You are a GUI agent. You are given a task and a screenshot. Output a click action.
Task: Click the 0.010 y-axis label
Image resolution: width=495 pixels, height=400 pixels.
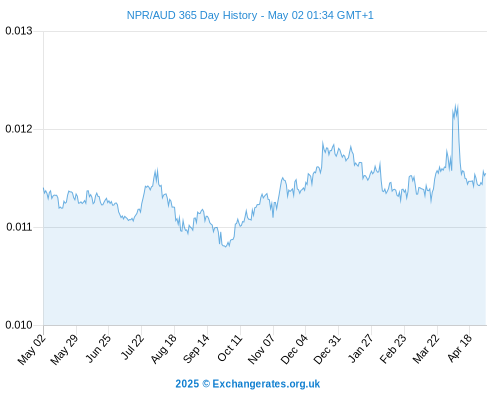click(x=19, y=325)
